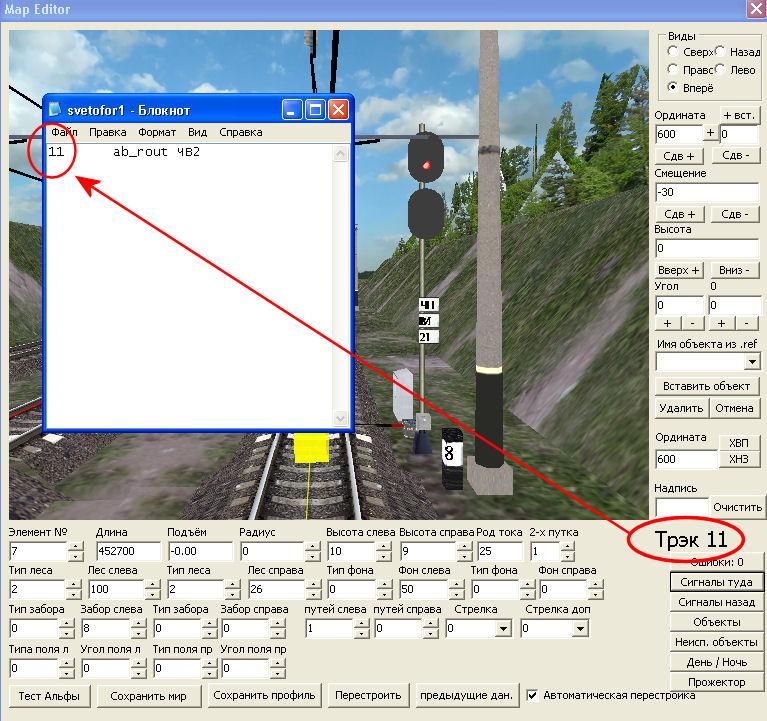Click the Вставить объект button
Image resolution: width=767 pixels, height=721 pixels.
(707, 386)
